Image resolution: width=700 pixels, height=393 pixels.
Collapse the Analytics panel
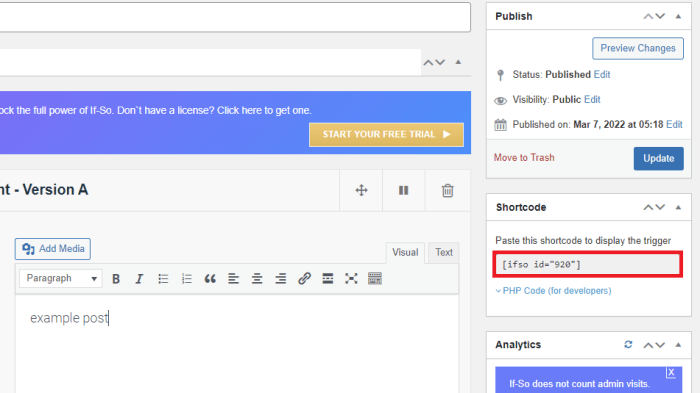678,345
